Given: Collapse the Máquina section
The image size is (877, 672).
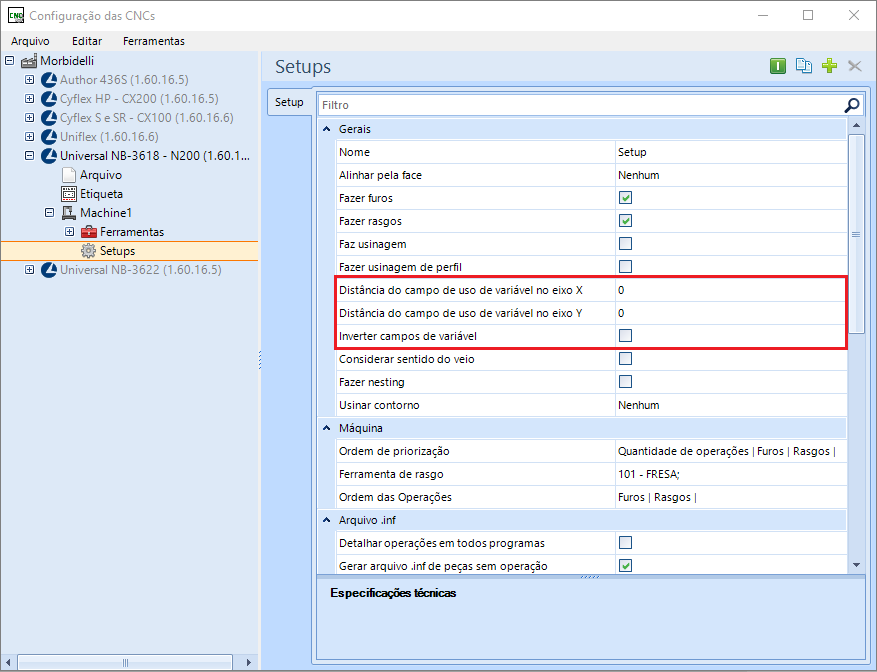Looking at the screenshot, I should point(327,428).
